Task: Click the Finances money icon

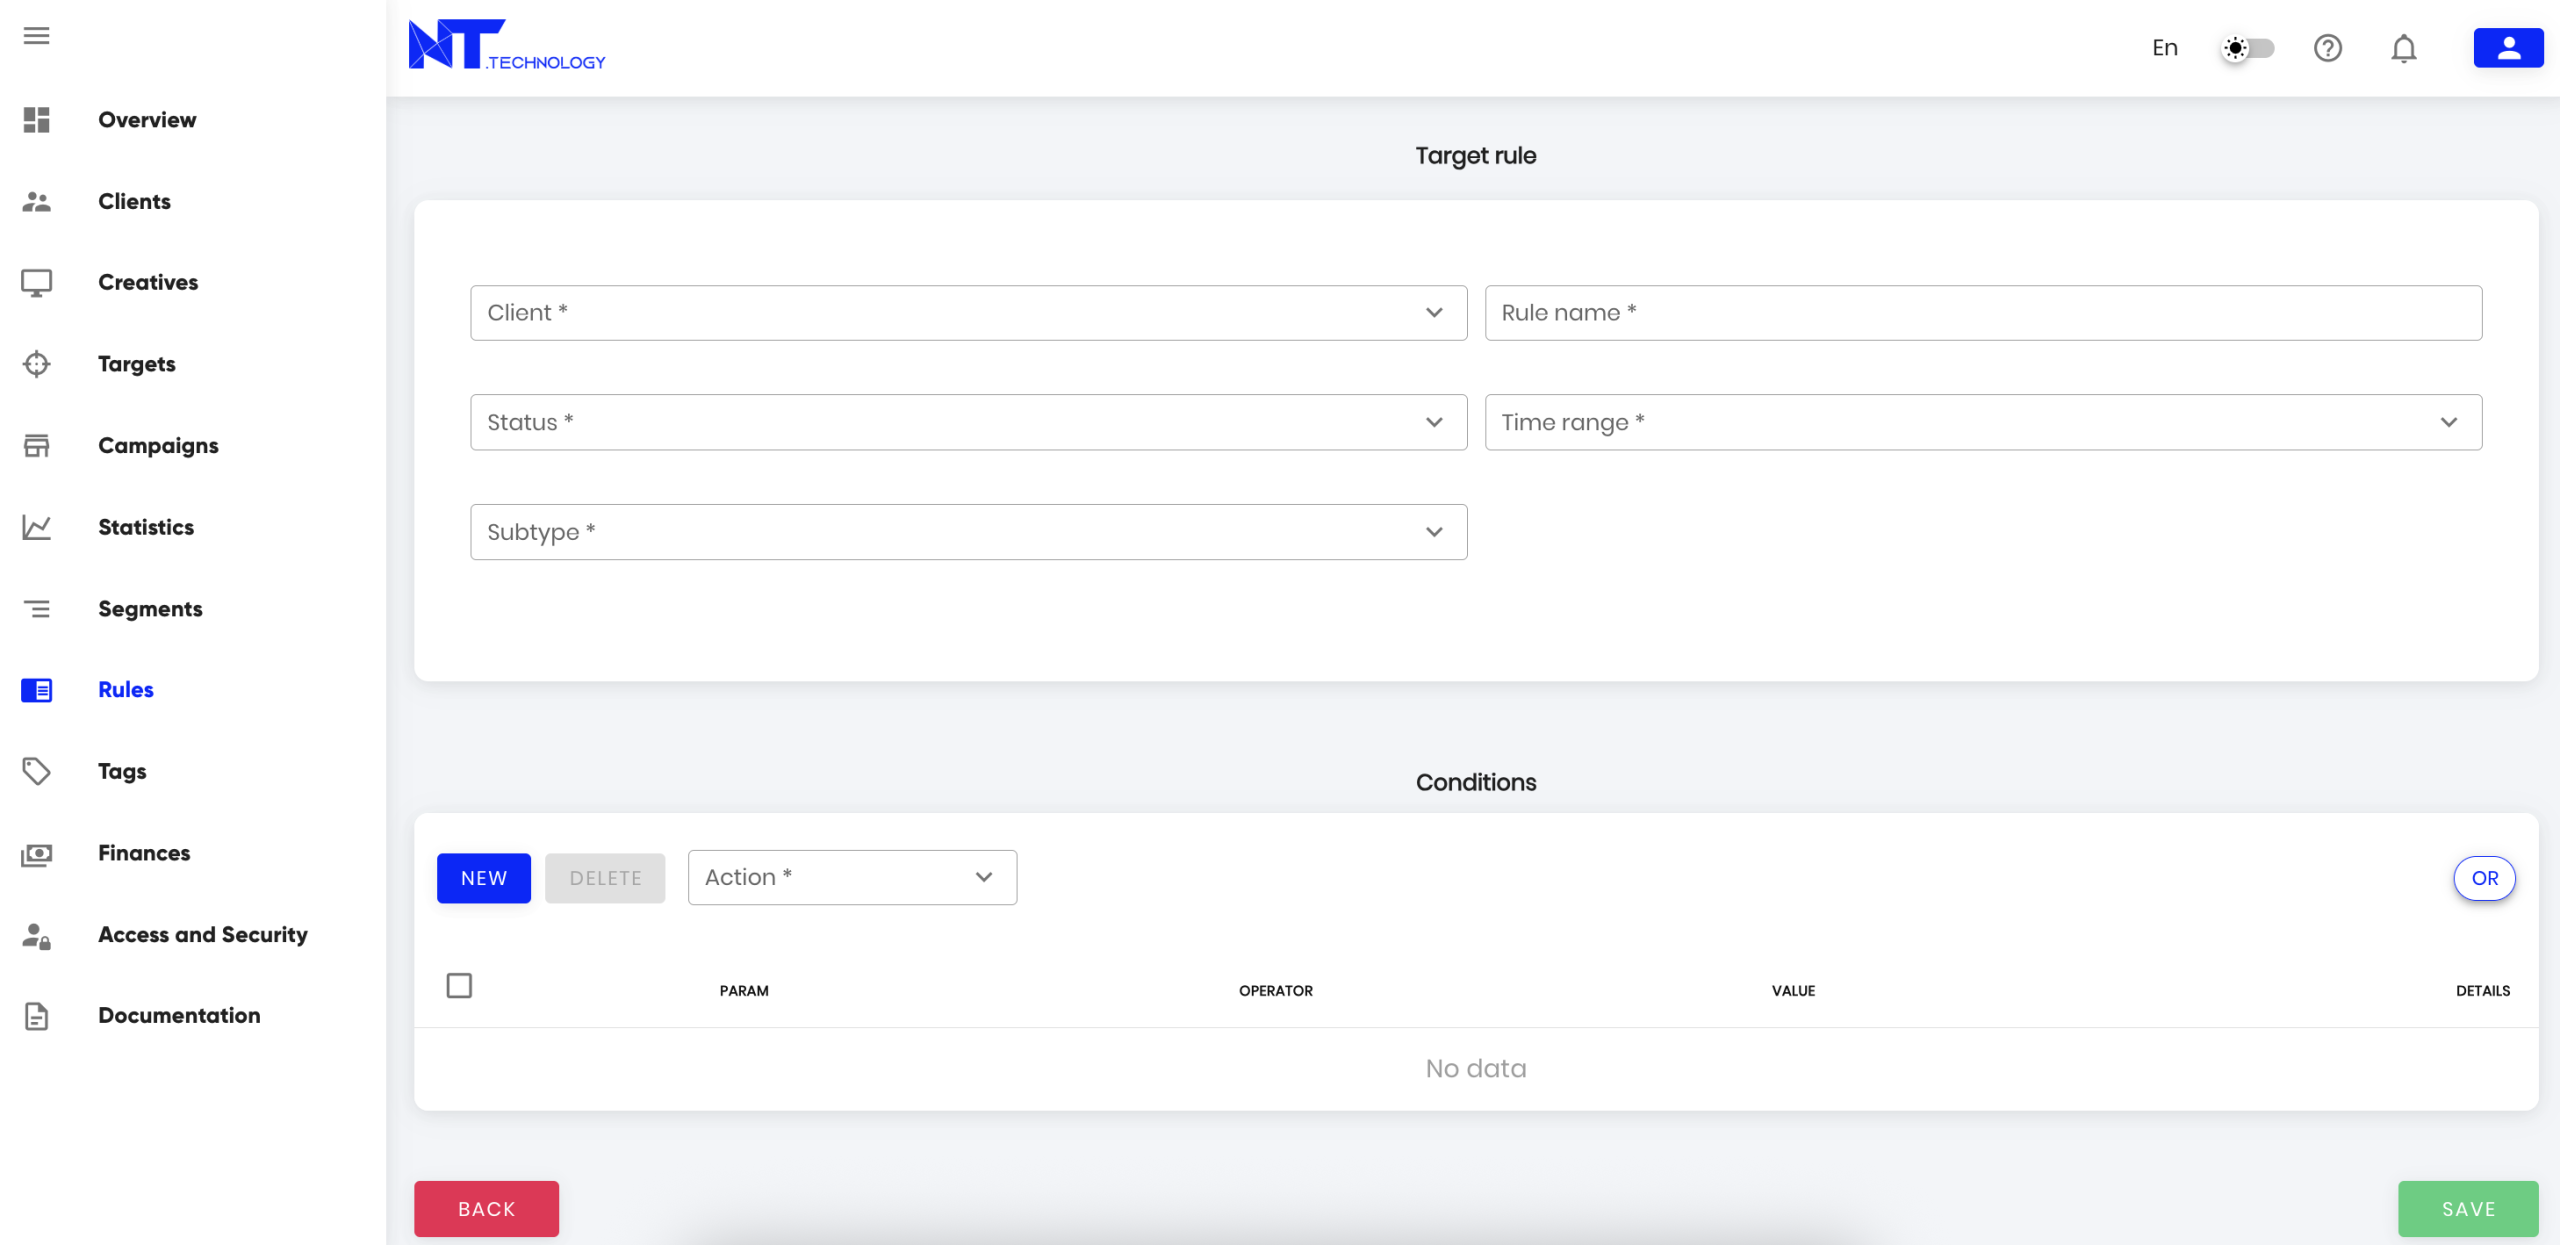Action: tap(37, 854)
